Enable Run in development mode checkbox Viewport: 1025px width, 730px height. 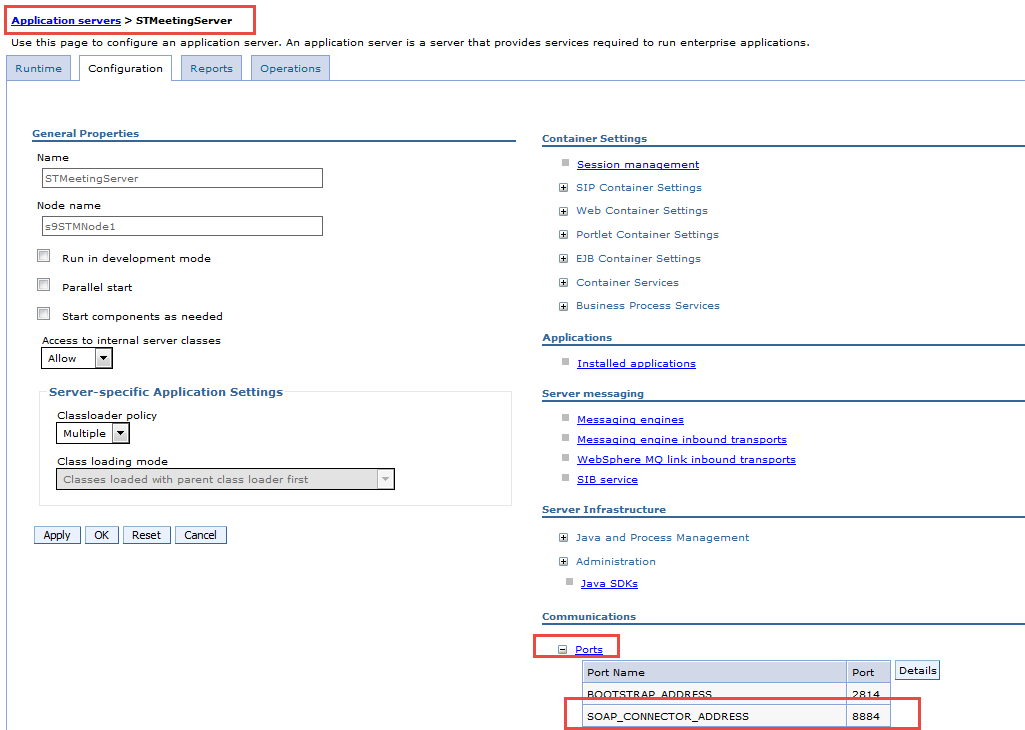(x=44, y=257)
